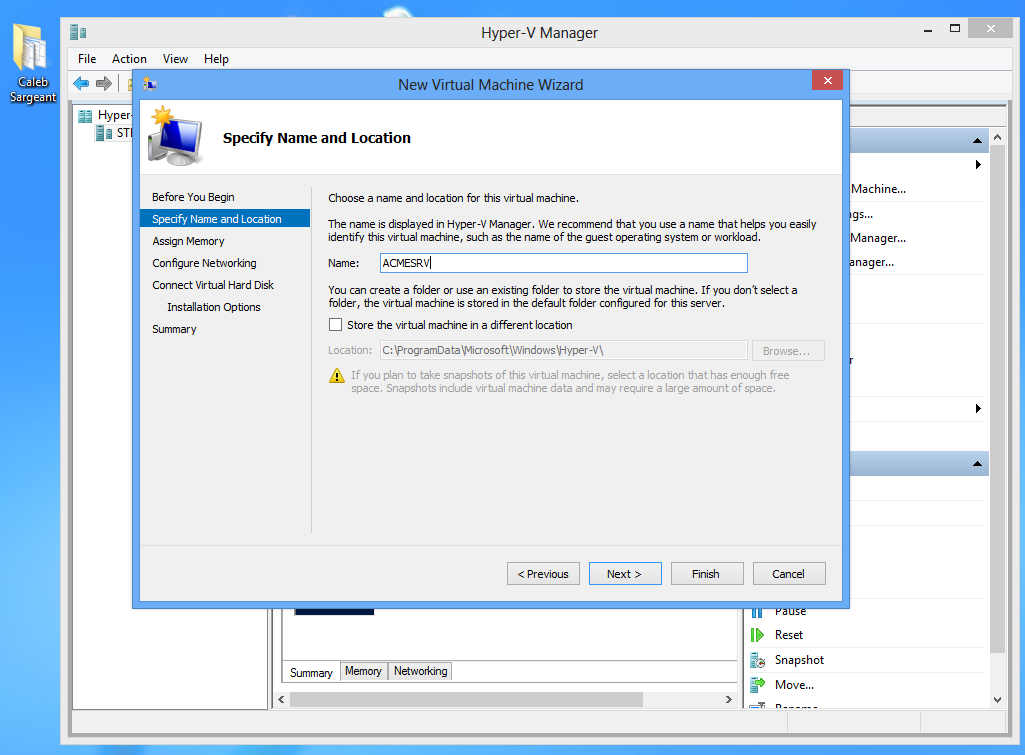Click the Hyper-V Manager title bar icon

coord(78,31)
